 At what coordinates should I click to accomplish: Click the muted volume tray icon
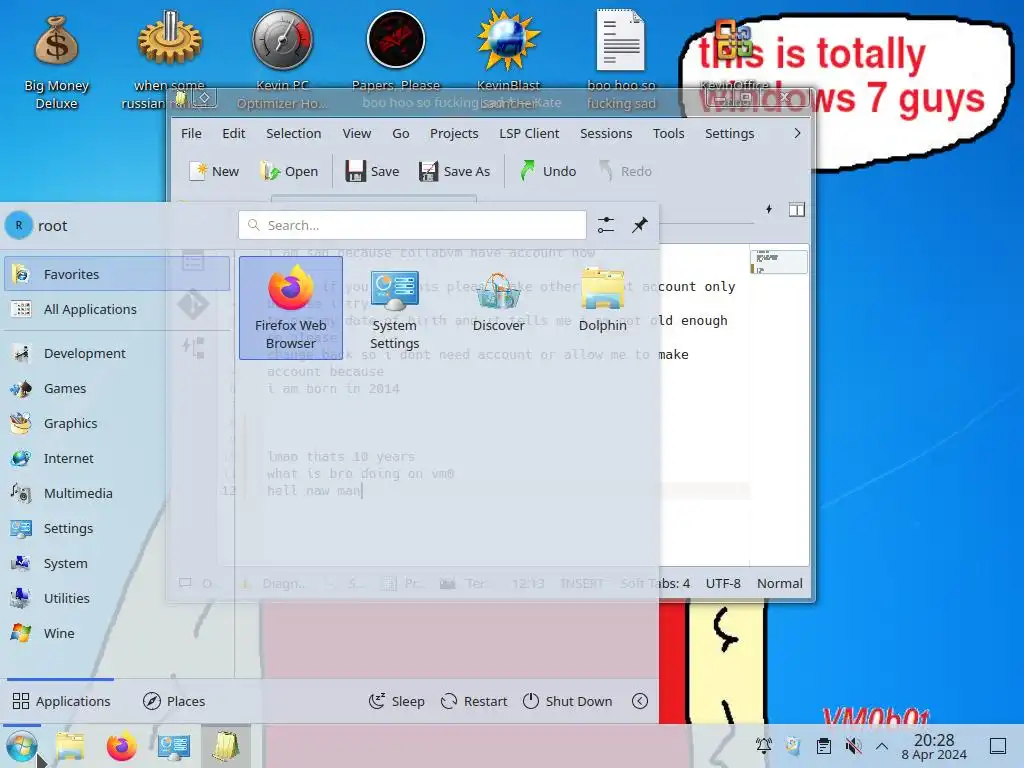tap(853, 746)
